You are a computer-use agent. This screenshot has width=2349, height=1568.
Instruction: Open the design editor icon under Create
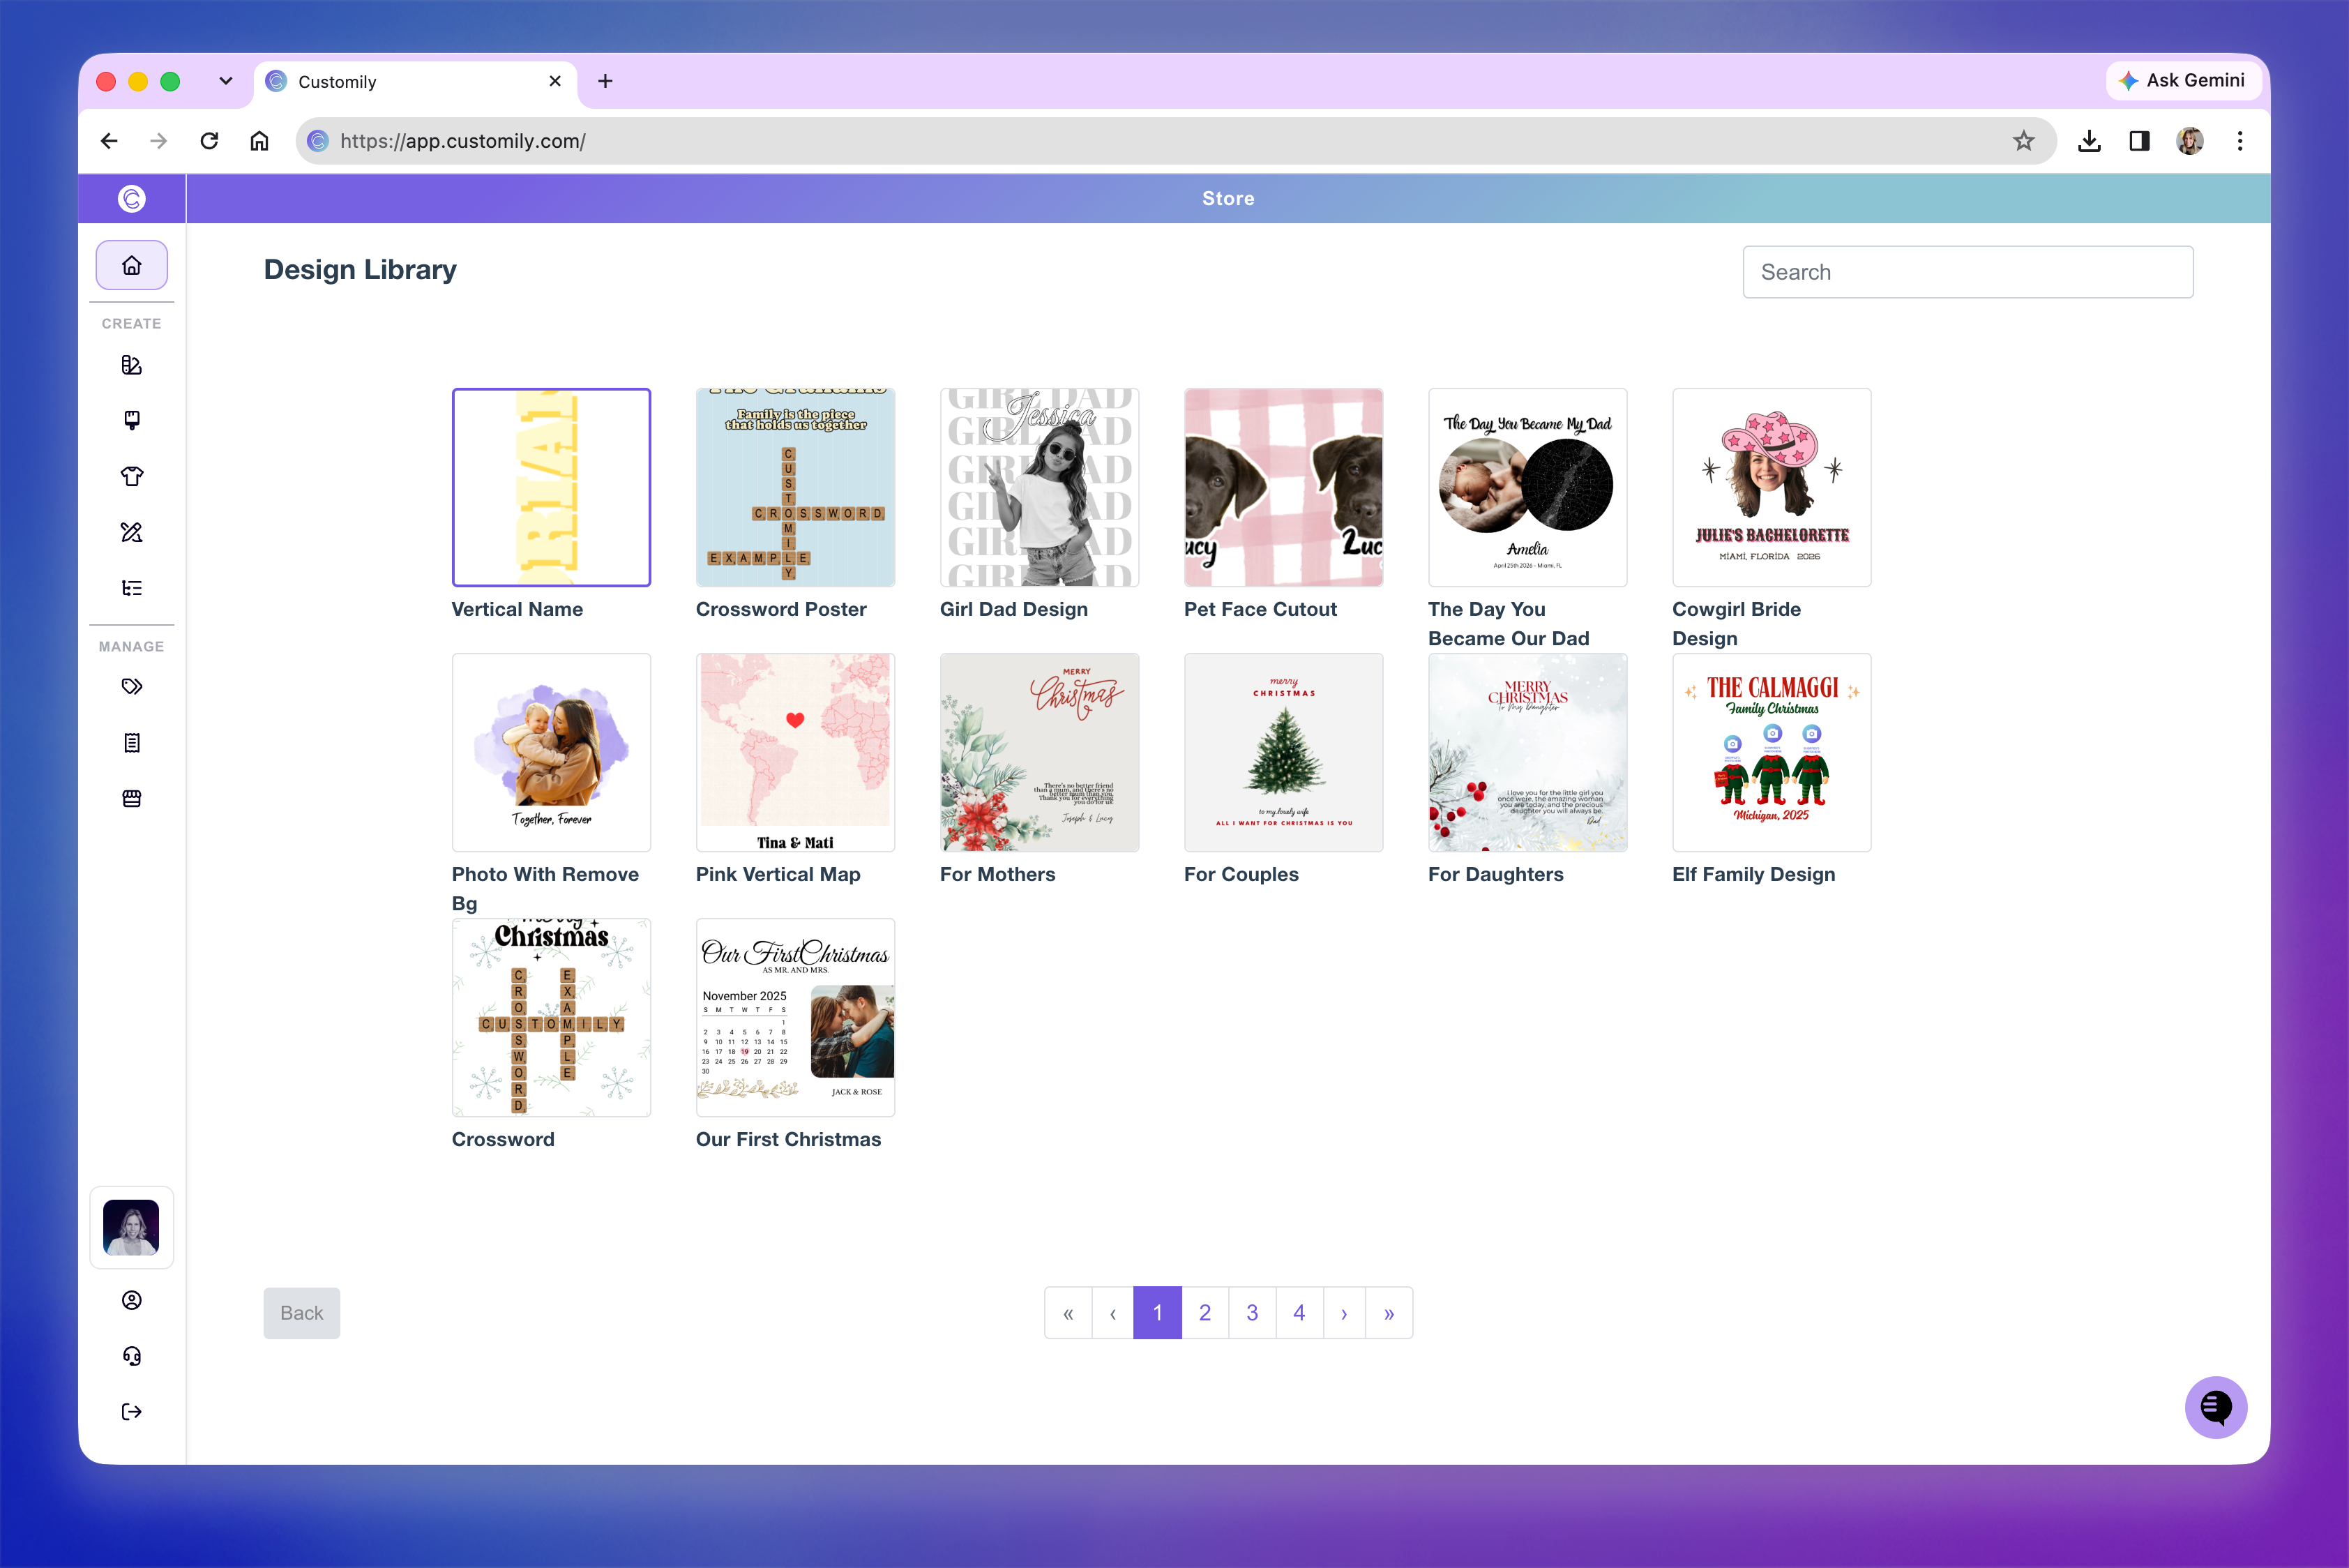(x=132, y=365)
